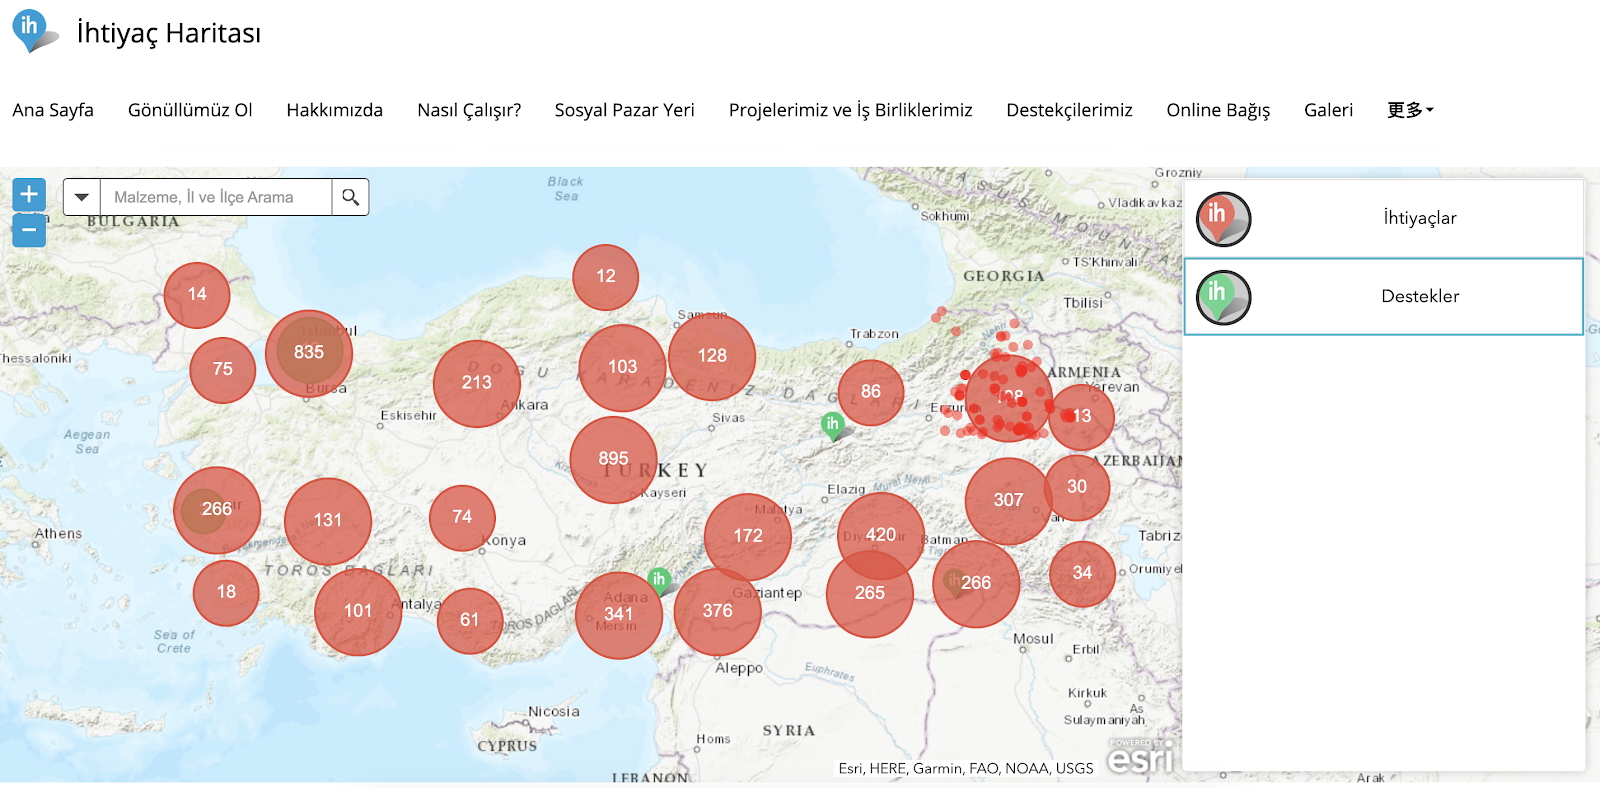Open the Online Bağış link
The height and width of the screenshot is (788, 1600).
click(x=1217, y=110)
